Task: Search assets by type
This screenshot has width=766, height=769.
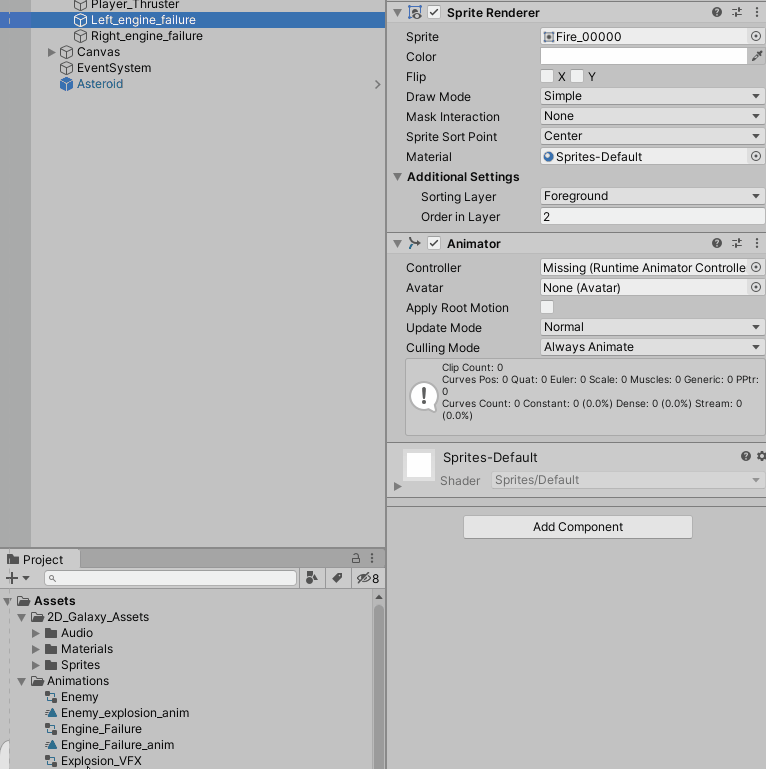Action: (312, 578)
